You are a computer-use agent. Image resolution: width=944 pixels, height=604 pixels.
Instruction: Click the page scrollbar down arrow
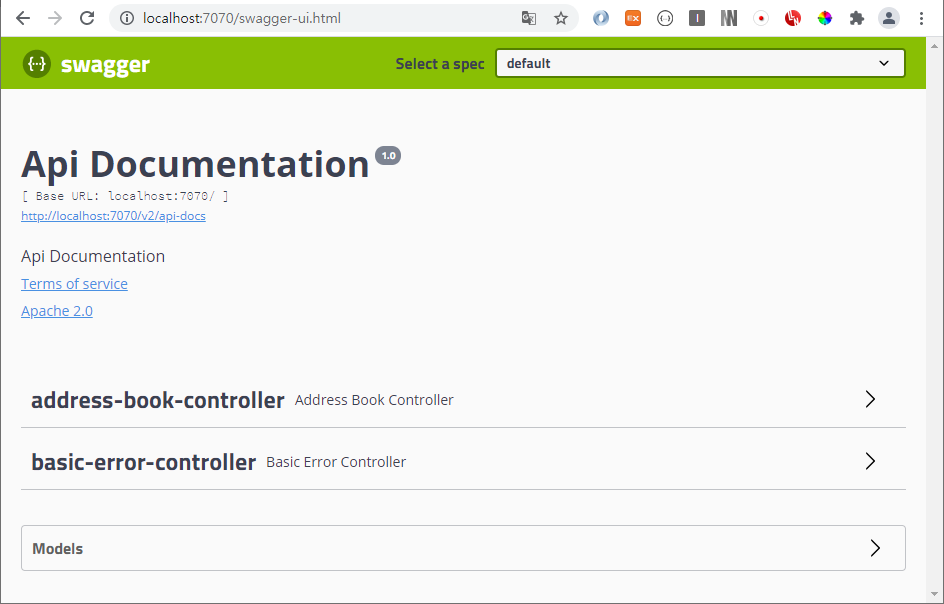[934, 595]
